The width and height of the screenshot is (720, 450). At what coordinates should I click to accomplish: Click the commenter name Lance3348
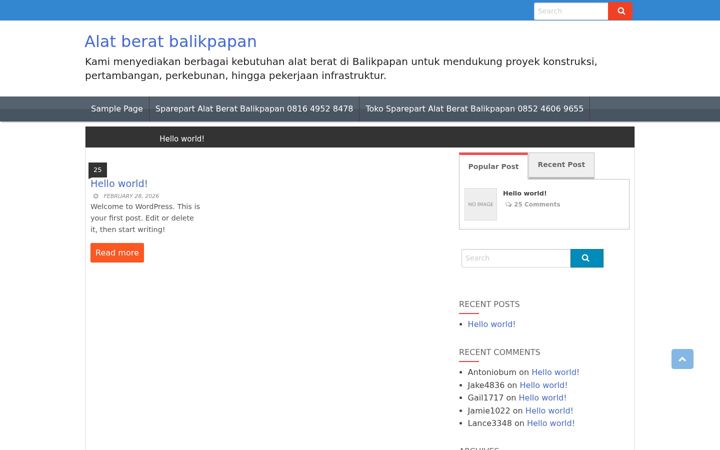point(489,423)
